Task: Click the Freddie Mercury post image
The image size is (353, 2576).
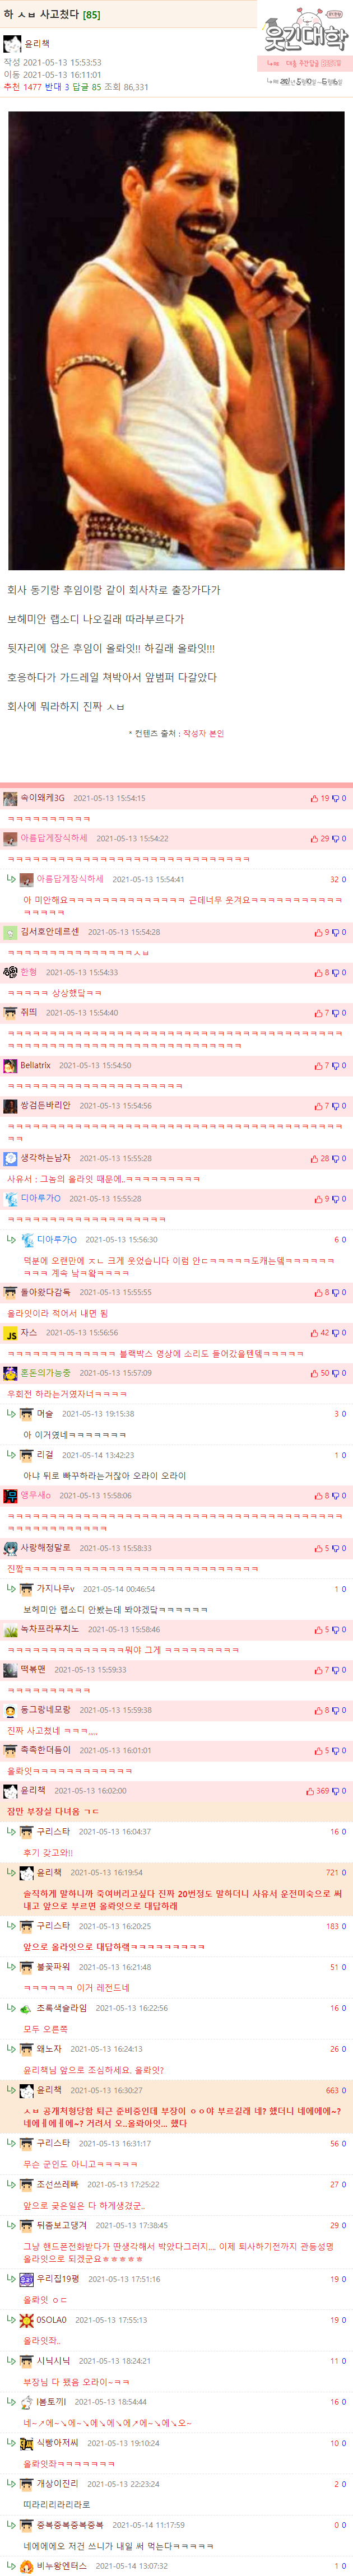Action: (x=176, y=340)
